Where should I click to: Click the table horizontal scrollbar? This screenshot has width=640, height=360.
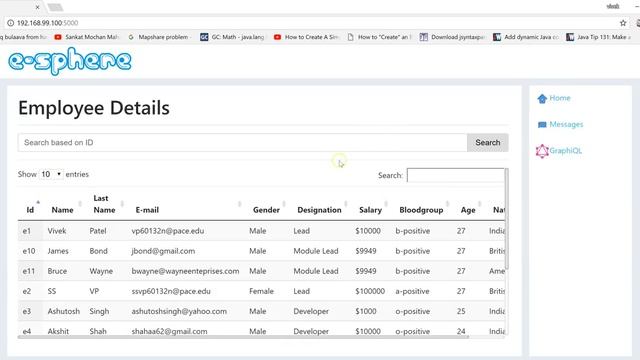(243, 337)
